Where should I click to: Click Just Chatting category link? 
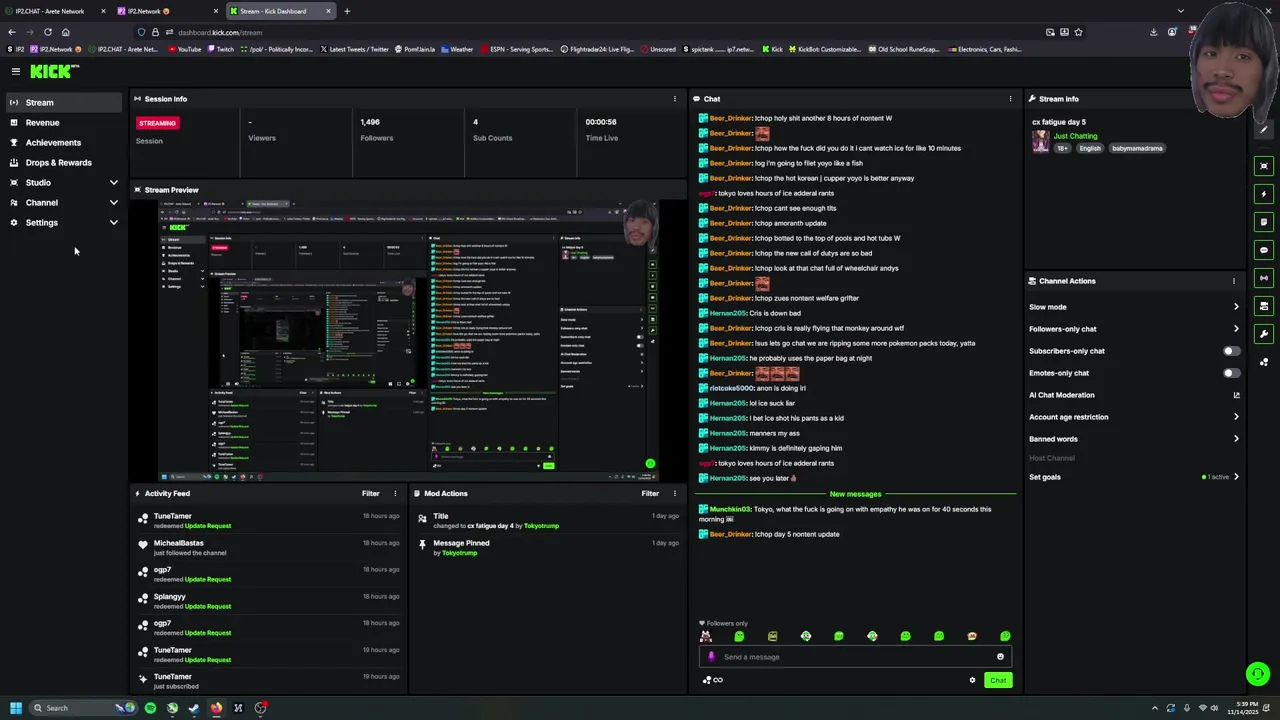pyautogui.click(x=1075, y=136)
